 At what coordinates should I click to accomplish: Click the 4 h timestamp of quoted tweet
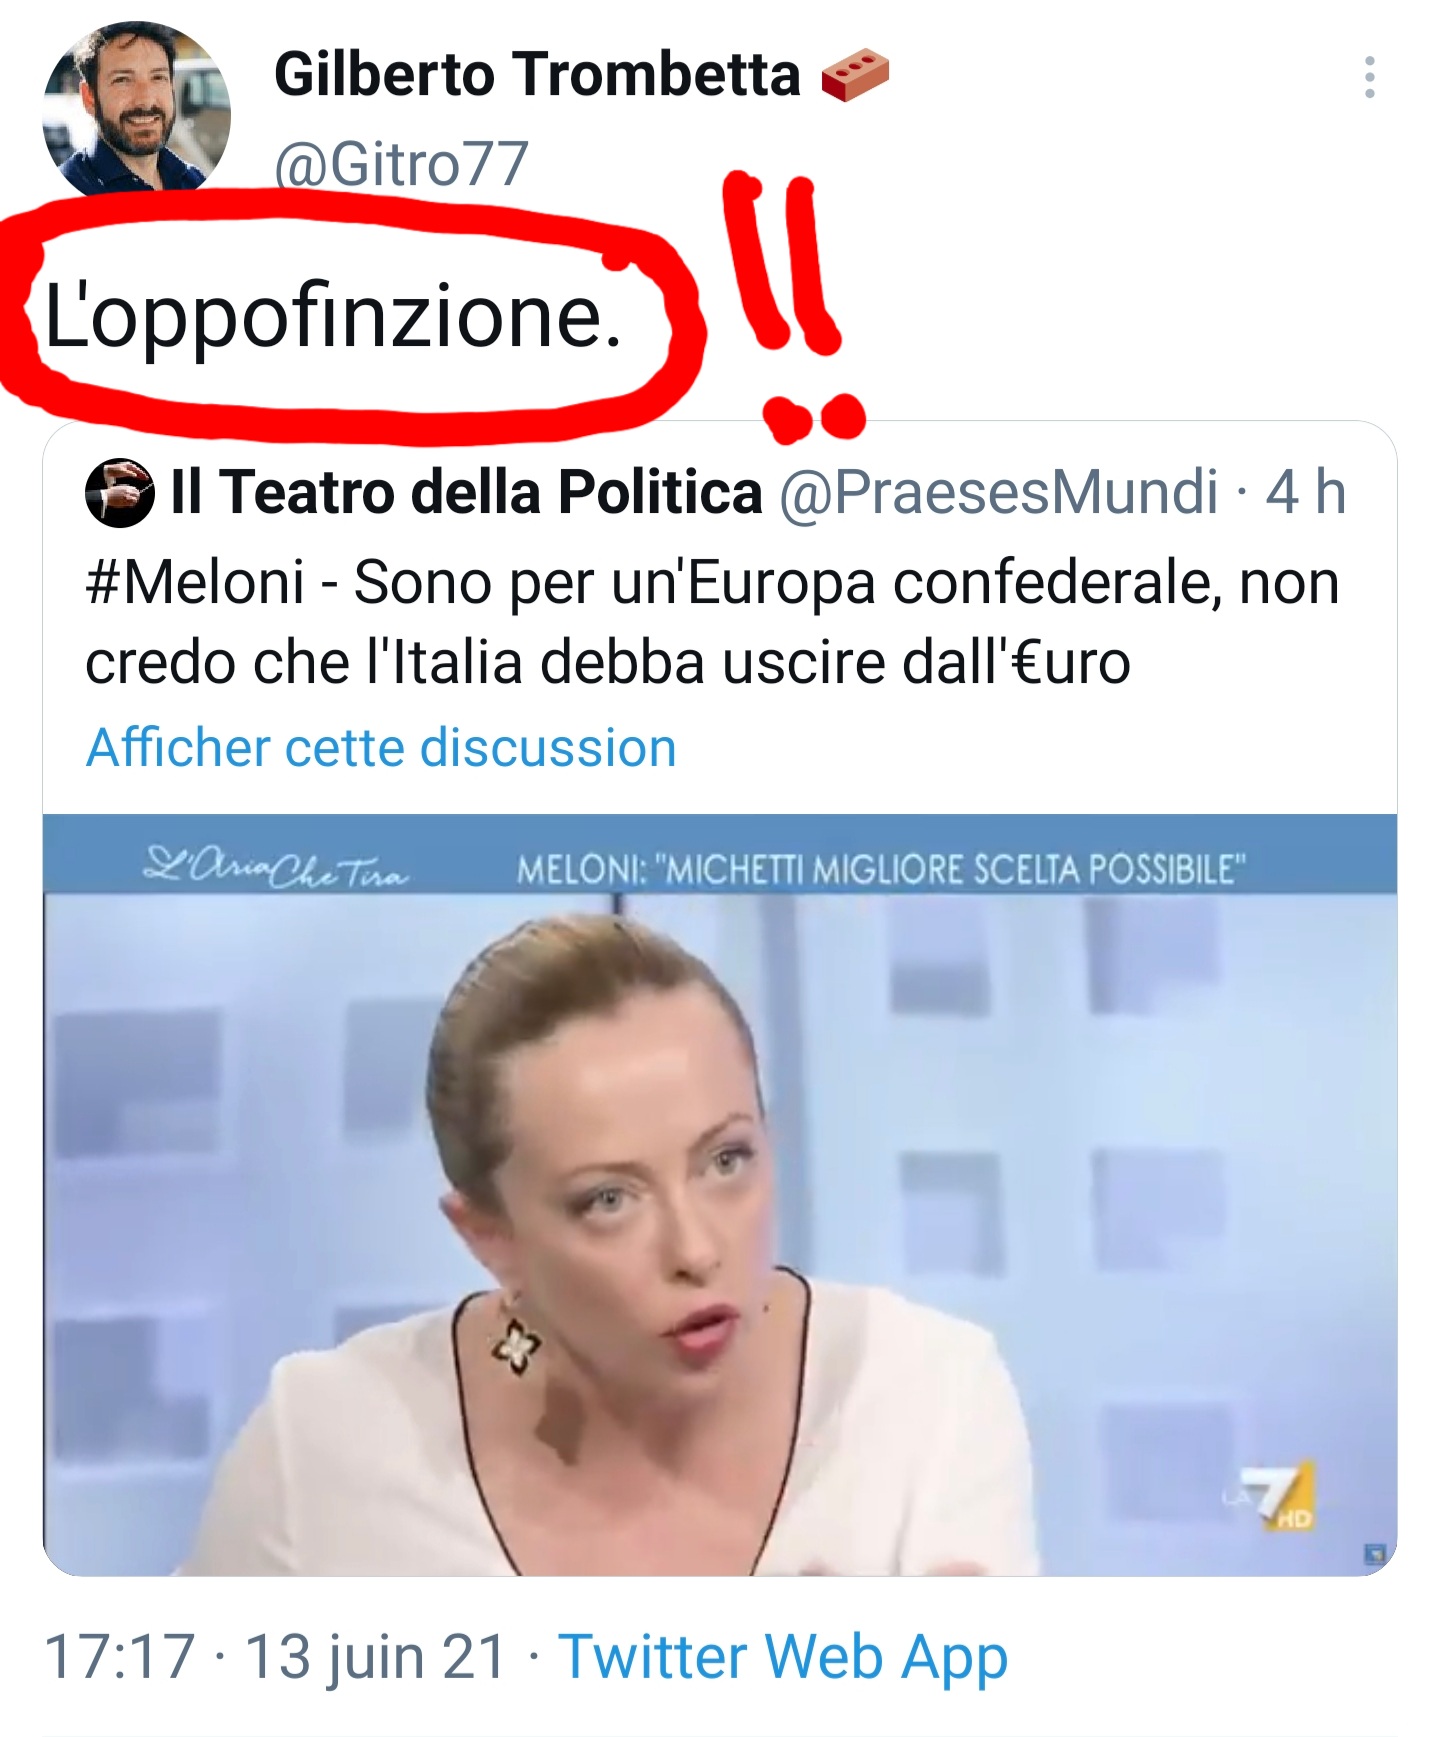[x=1305, y=492]
